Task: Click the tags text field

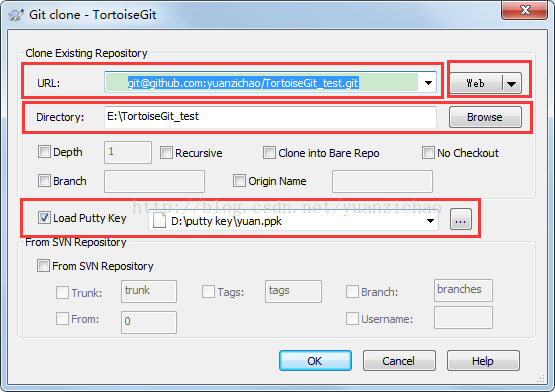Action: 293,291
